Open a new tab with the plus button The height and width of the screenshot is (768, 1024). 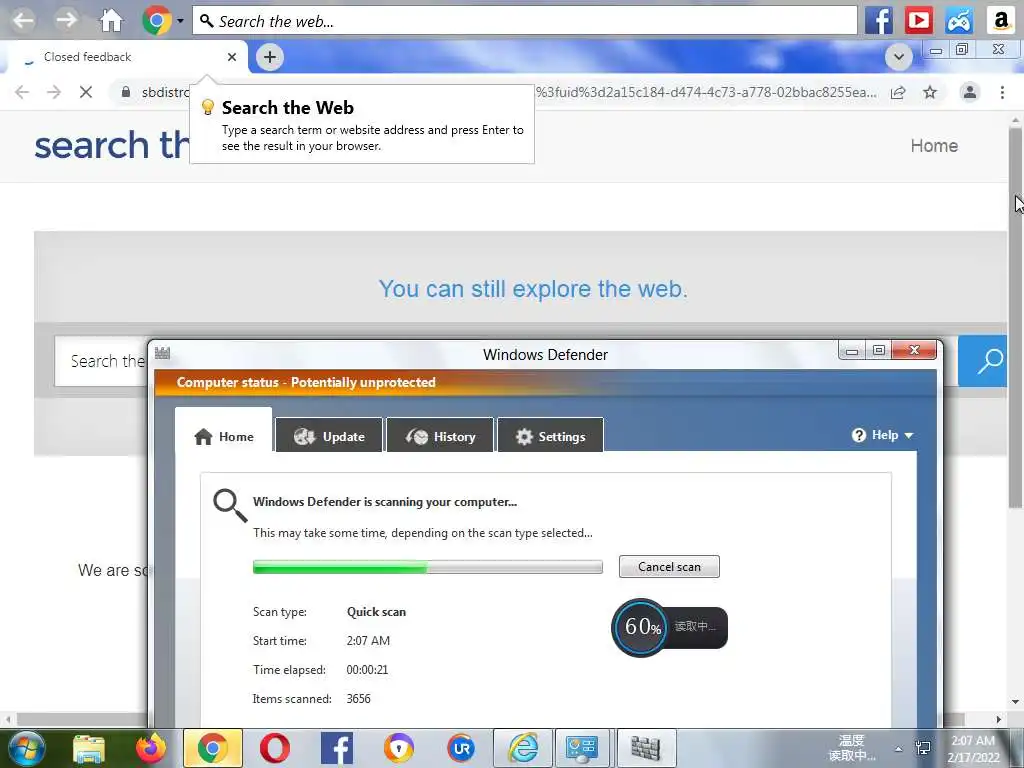pyautogui.click(x=270, y=57)
